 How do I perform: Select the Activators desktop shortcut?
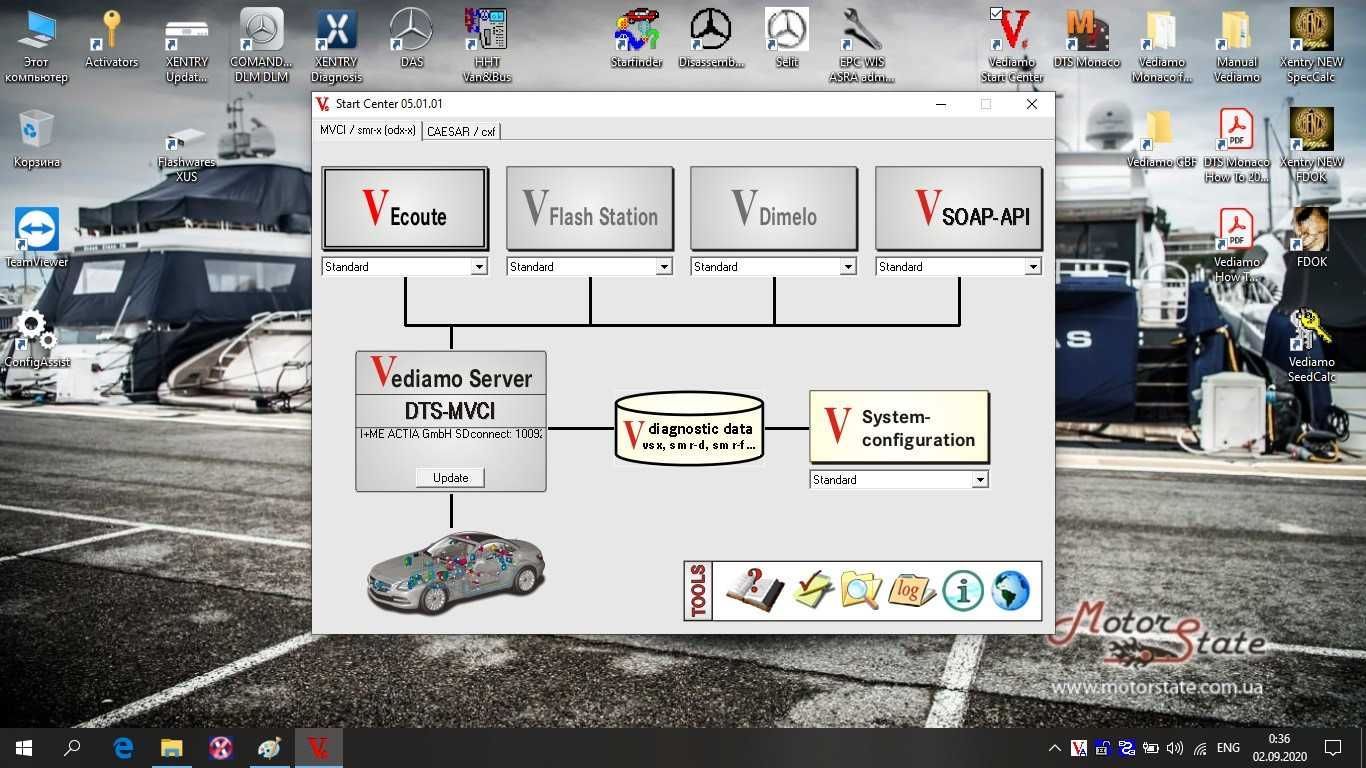111,40
